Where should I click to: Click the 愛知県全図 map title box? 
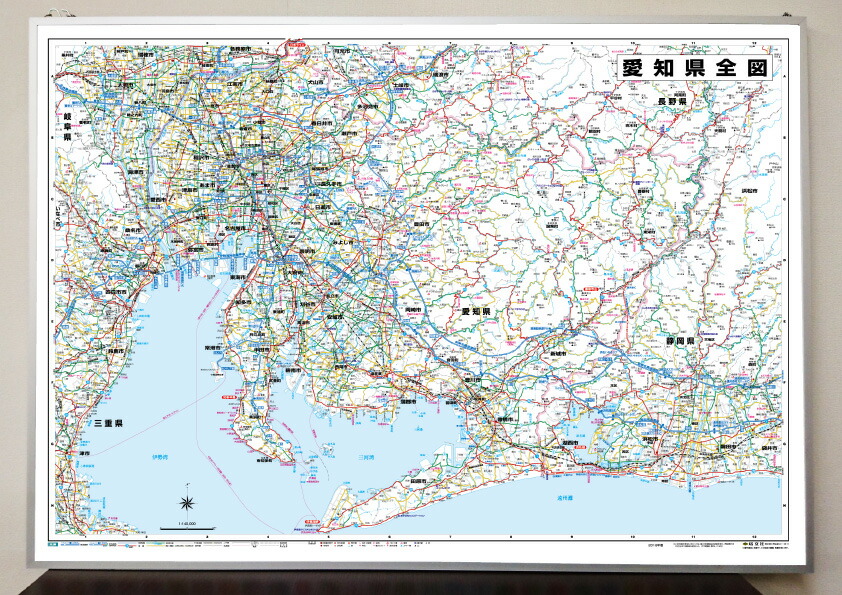693,69
